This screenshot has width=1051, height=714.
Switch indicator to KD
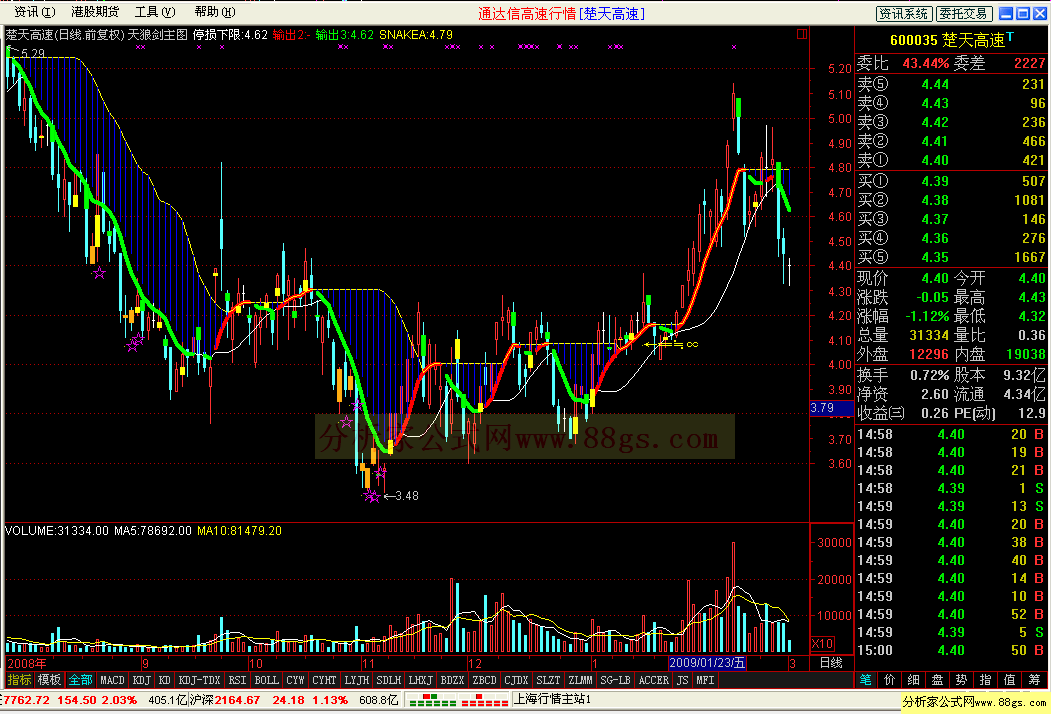click(164, 680)
